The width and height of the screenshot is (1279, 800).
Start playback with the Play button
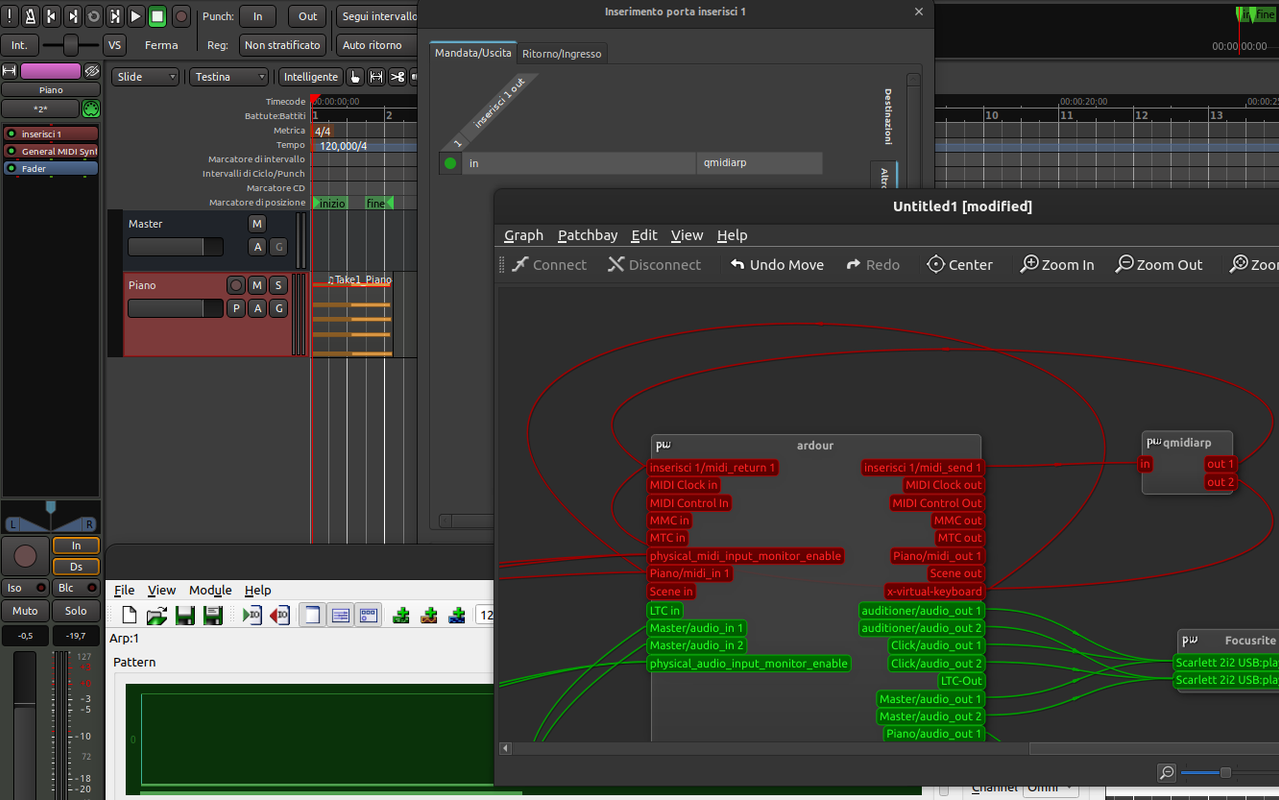[137, 16]
